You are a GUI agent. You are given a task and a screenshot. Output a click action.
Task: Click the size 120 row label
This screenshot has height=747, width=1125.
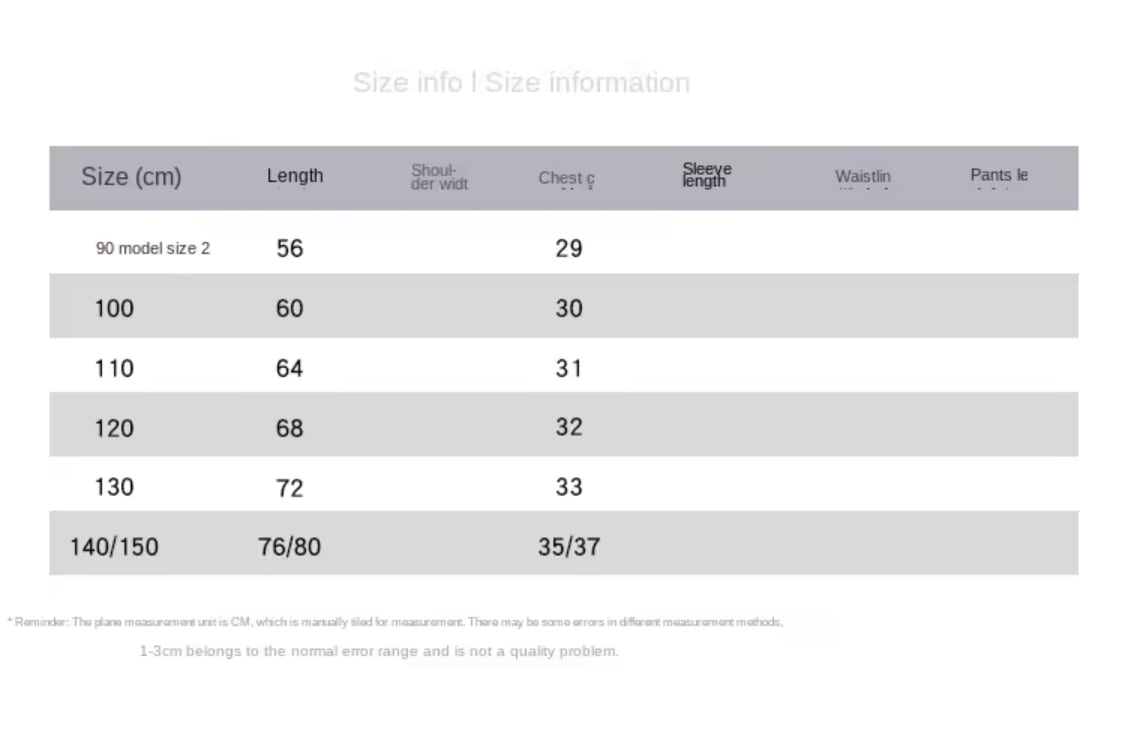pos(114,428)
